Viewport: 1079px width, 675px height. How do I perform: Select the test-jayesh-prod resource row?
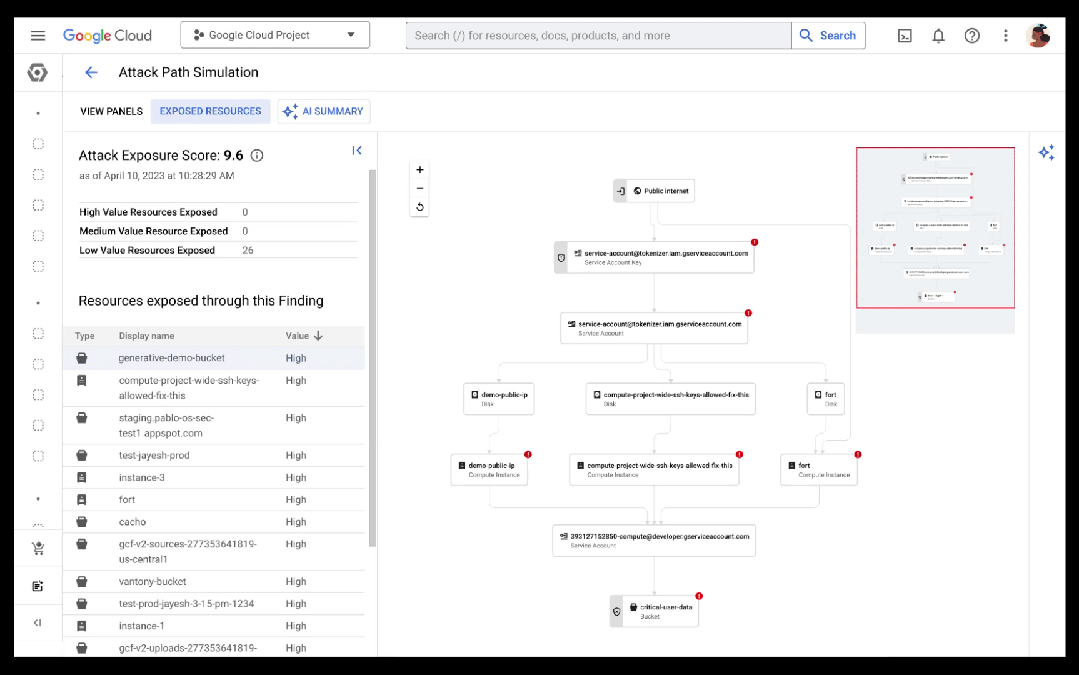click(214, 456)
